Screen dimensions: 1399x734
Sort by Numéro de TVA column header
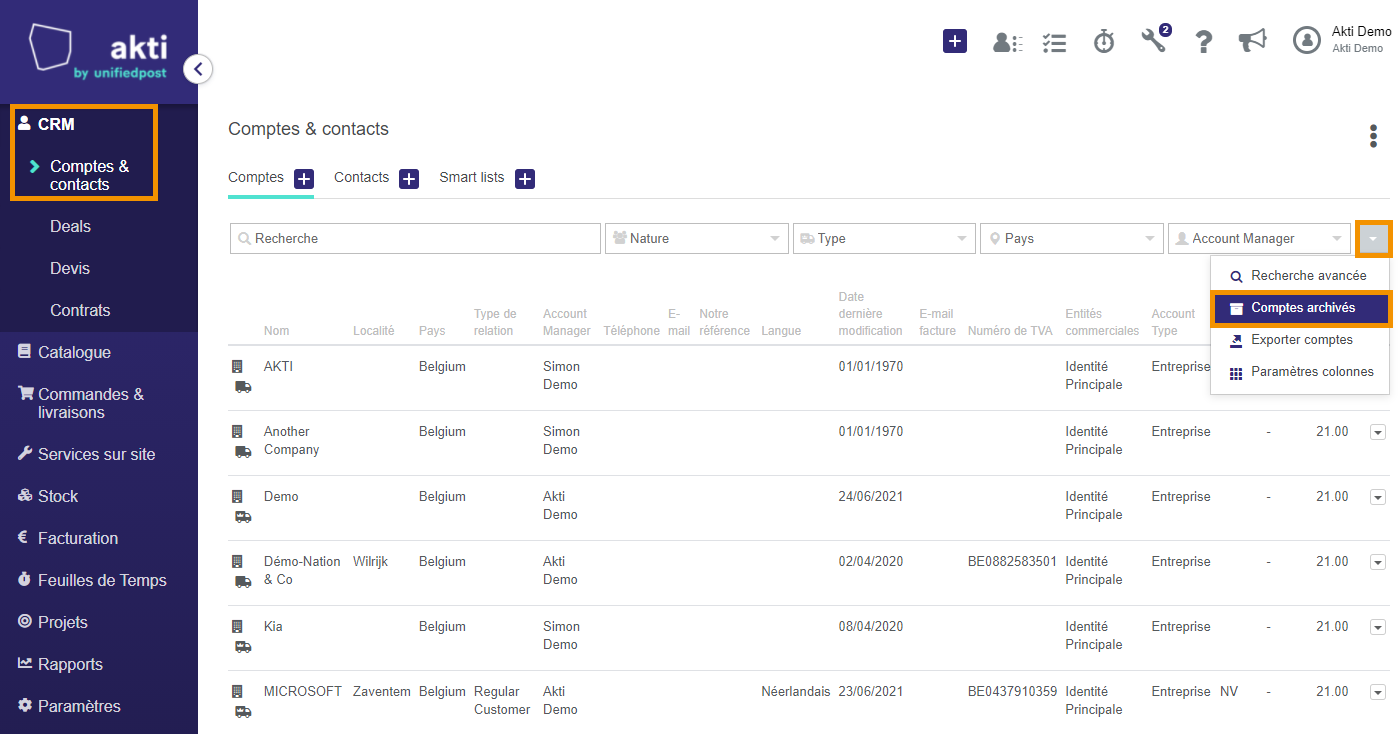click(1010, 331)
